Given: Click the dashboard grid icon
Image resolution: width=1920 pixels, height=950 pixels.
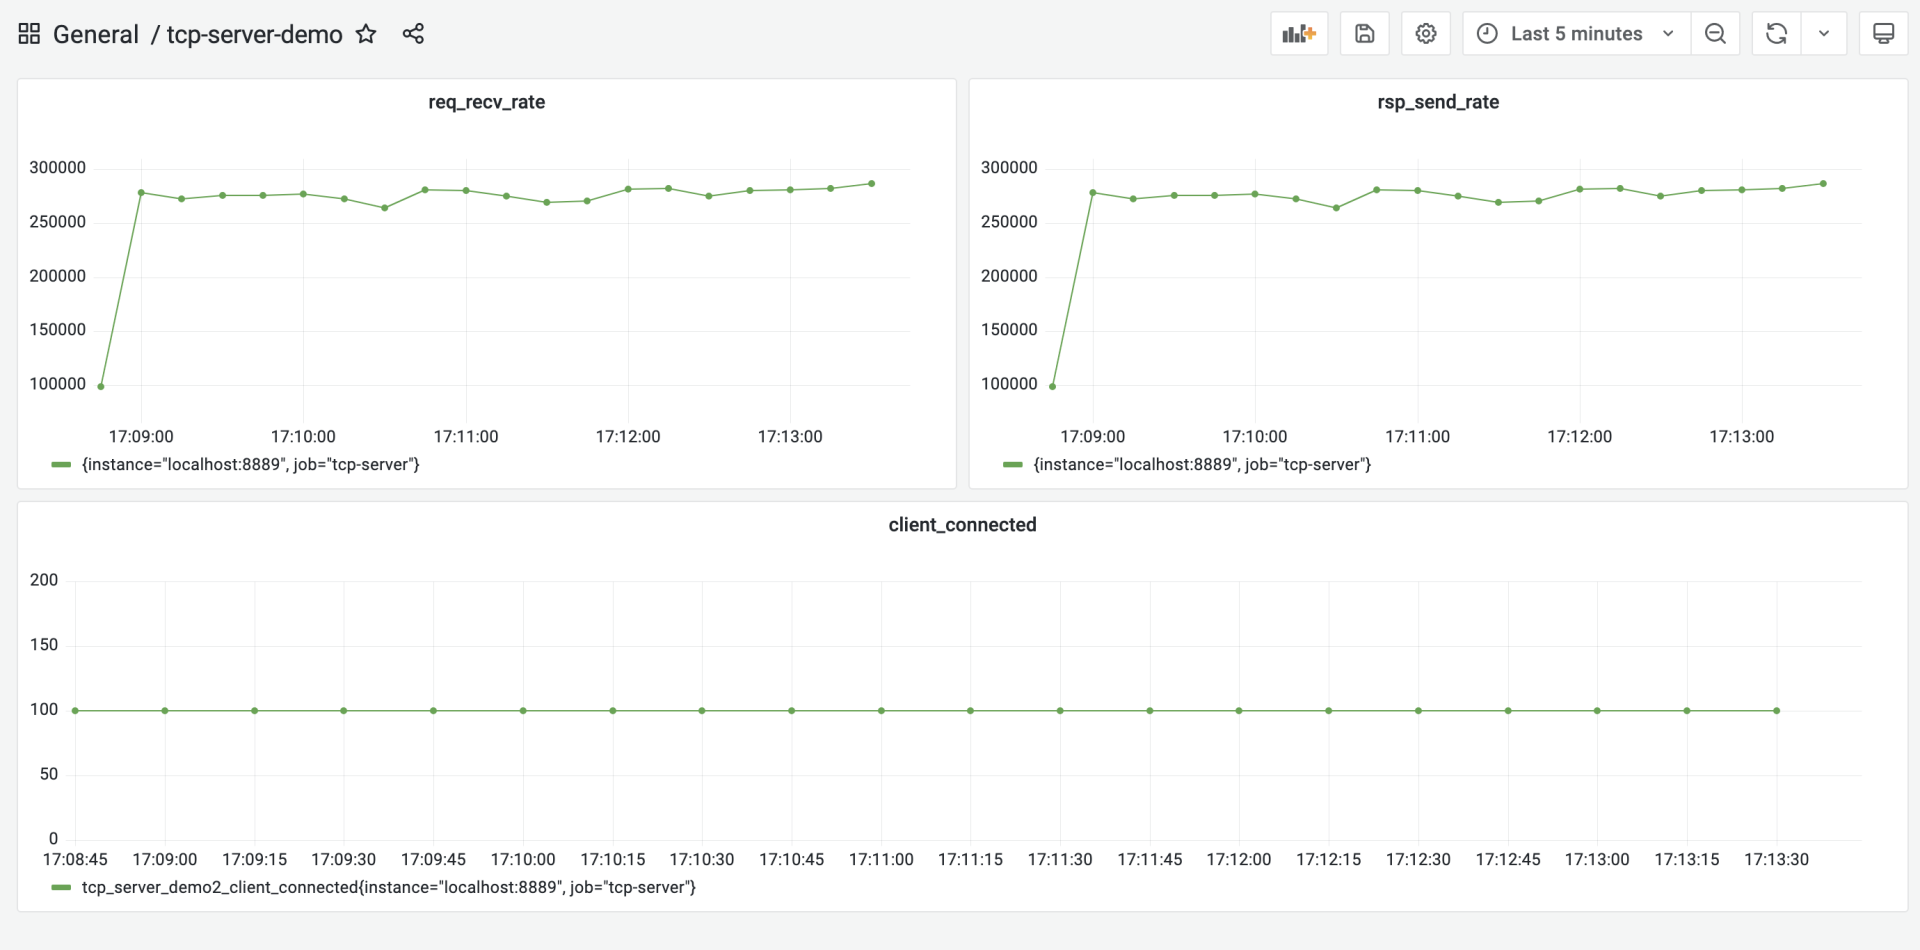Looking at the screenshot, I should click(x=29, y=34).
